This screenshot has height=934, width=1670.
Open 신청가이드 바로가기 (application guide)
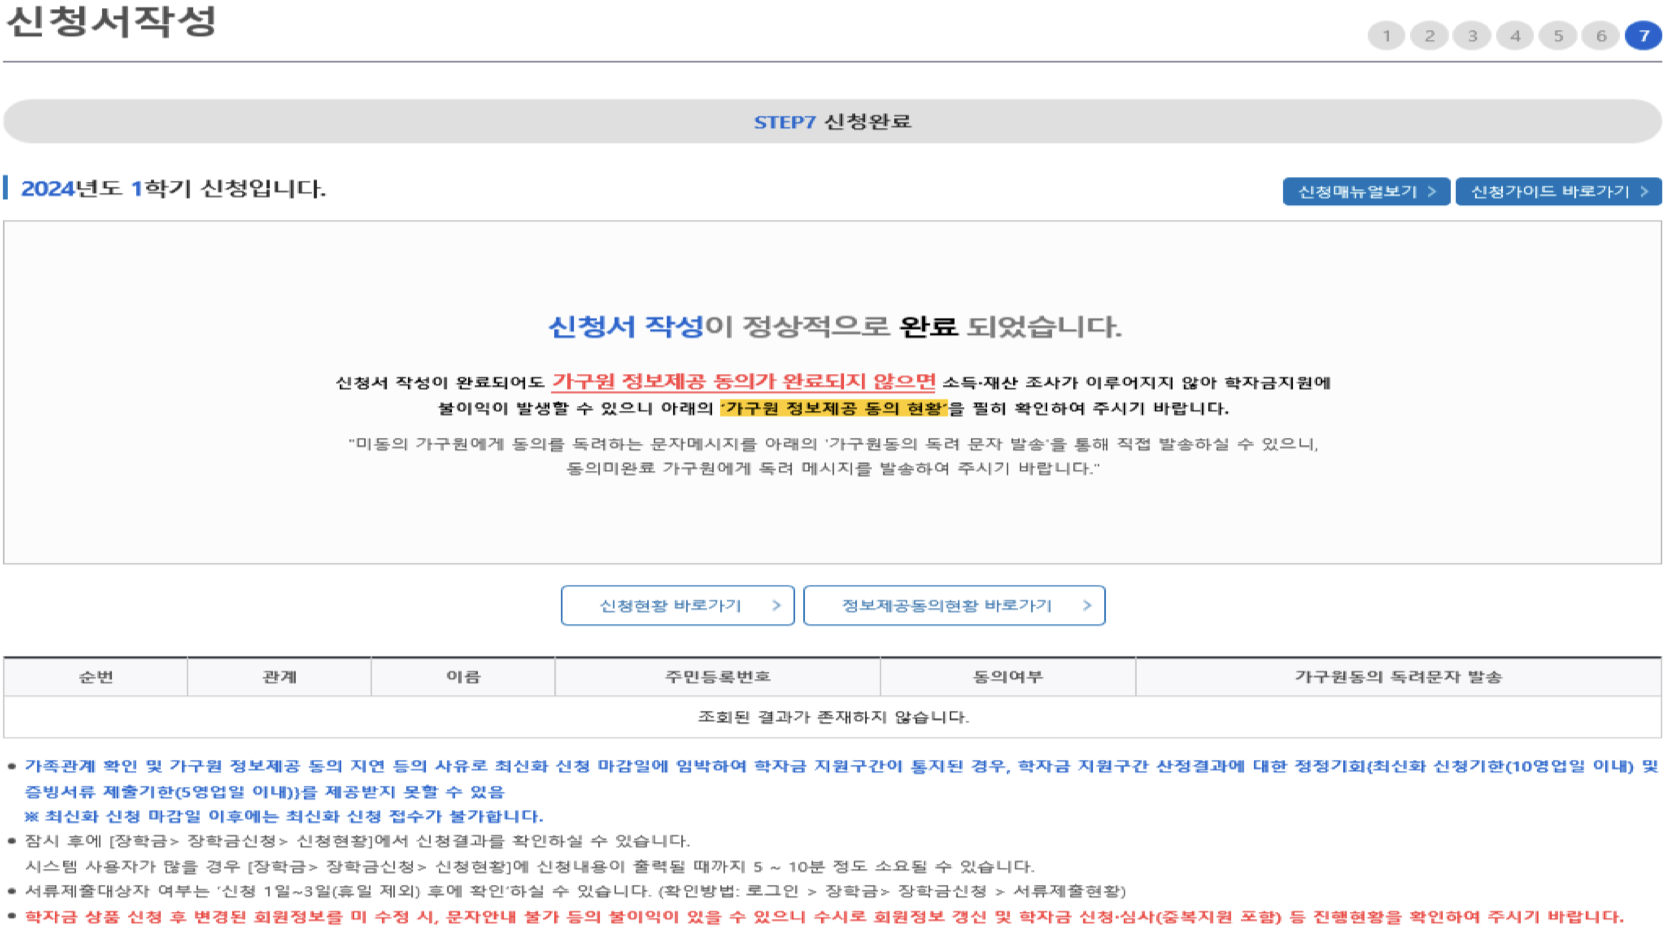point(1558,191)
